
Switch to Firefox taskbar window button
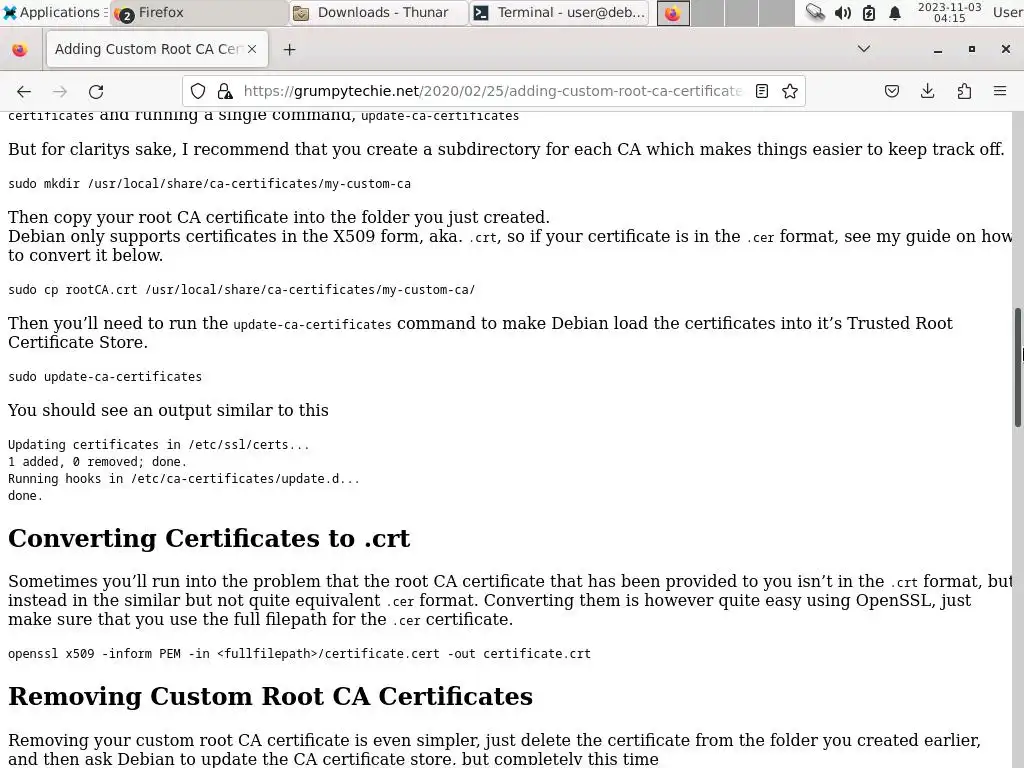[x=199, y=12]
